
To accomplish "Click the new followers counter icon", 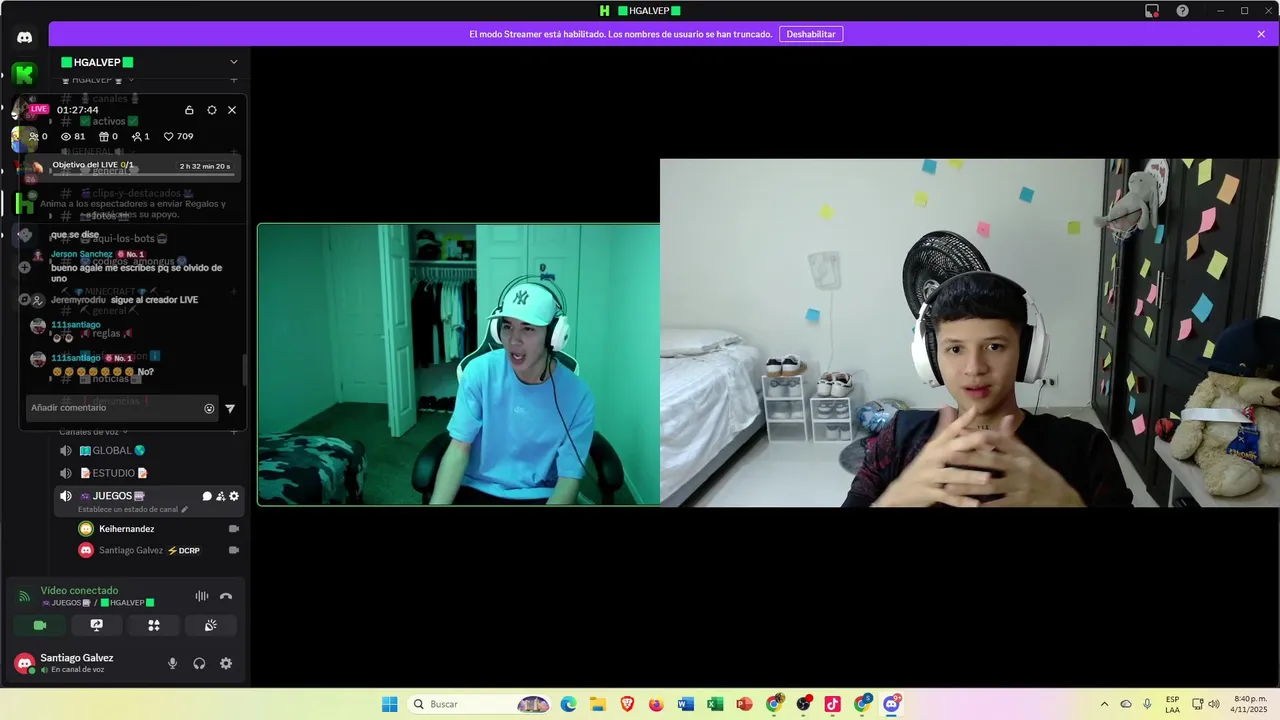I will tap(136, 137).
